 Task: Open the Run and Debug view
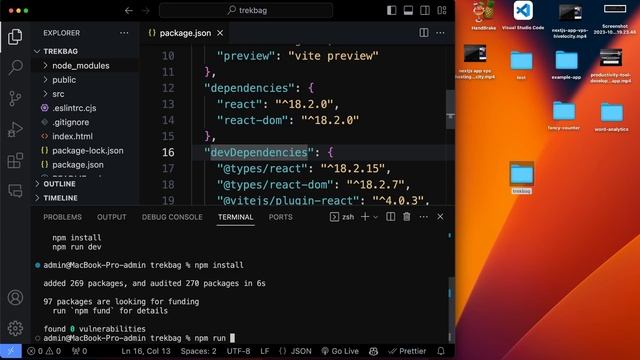tap(15, 129)
